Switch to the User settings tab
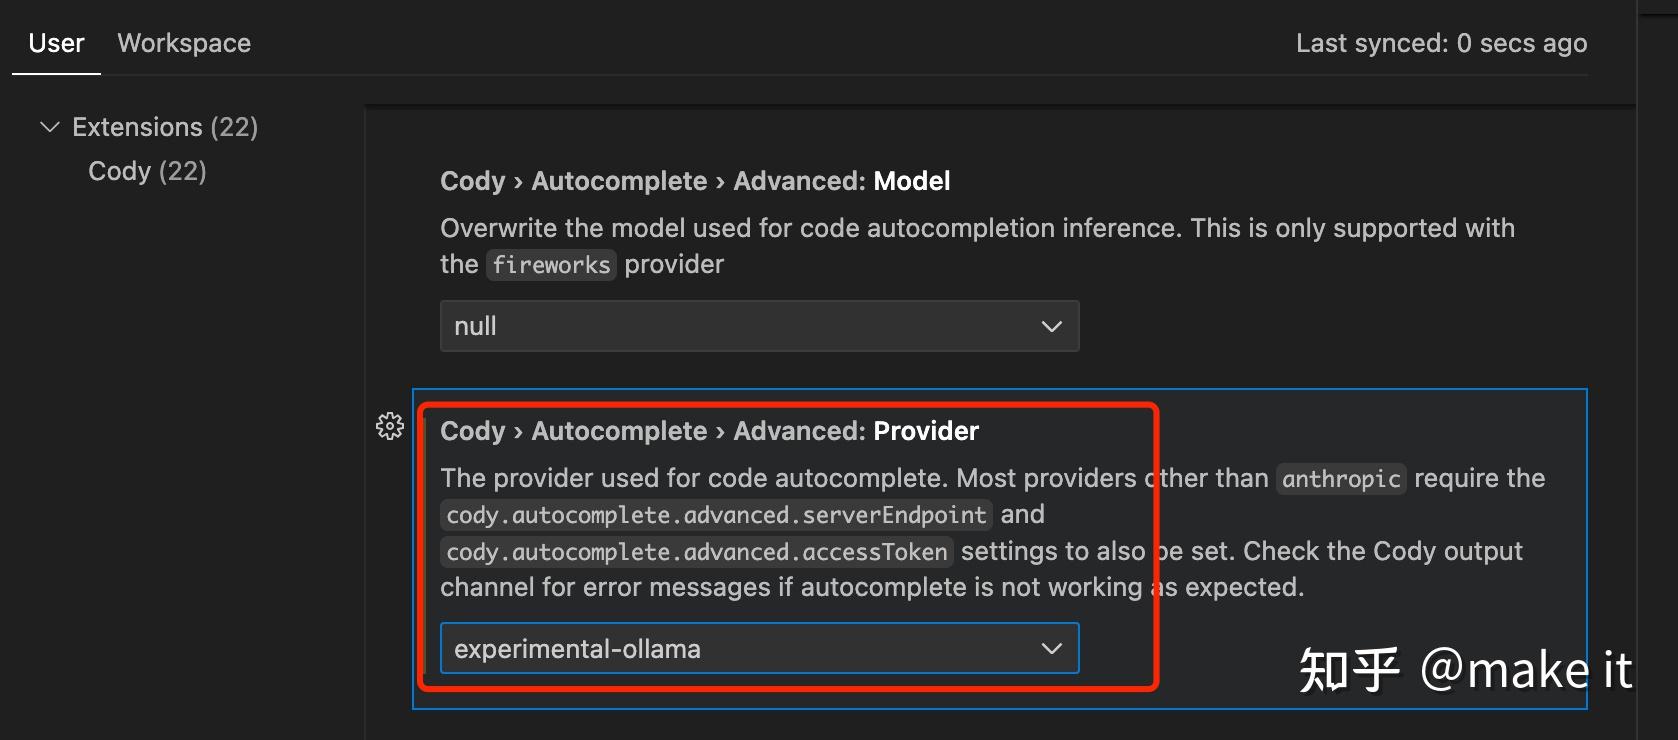Image resolution: width=1678 pixels, height=740 pixels. [x=56, y=43]
